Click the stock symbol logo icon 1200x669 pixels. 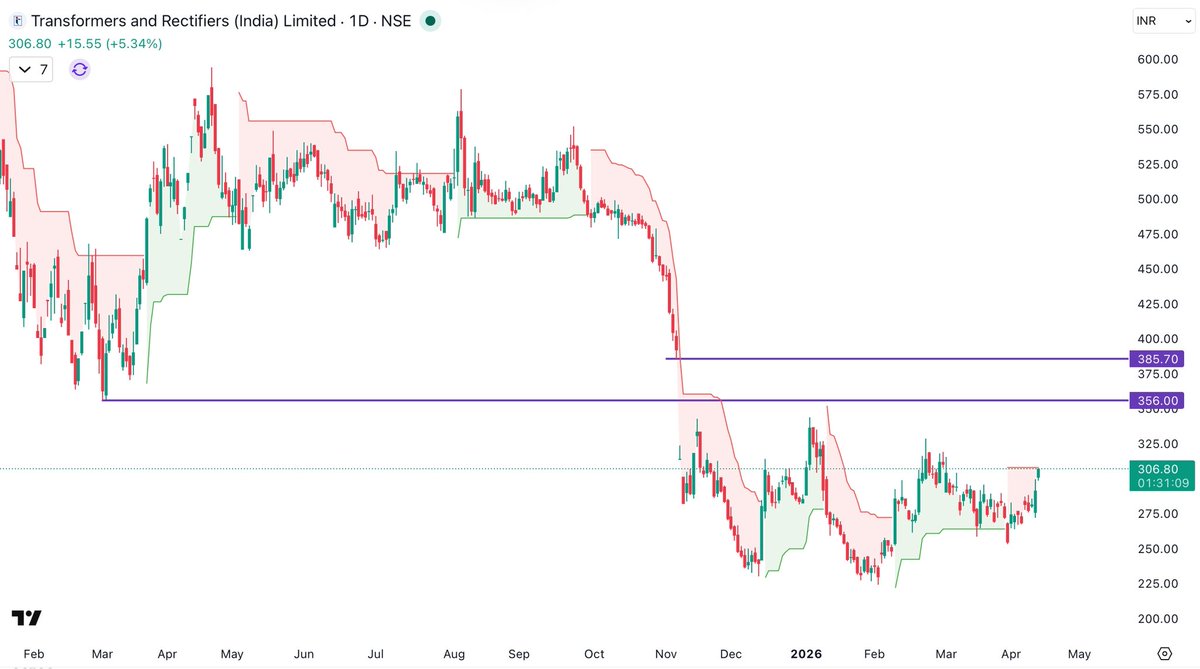[x=16, y=21]
